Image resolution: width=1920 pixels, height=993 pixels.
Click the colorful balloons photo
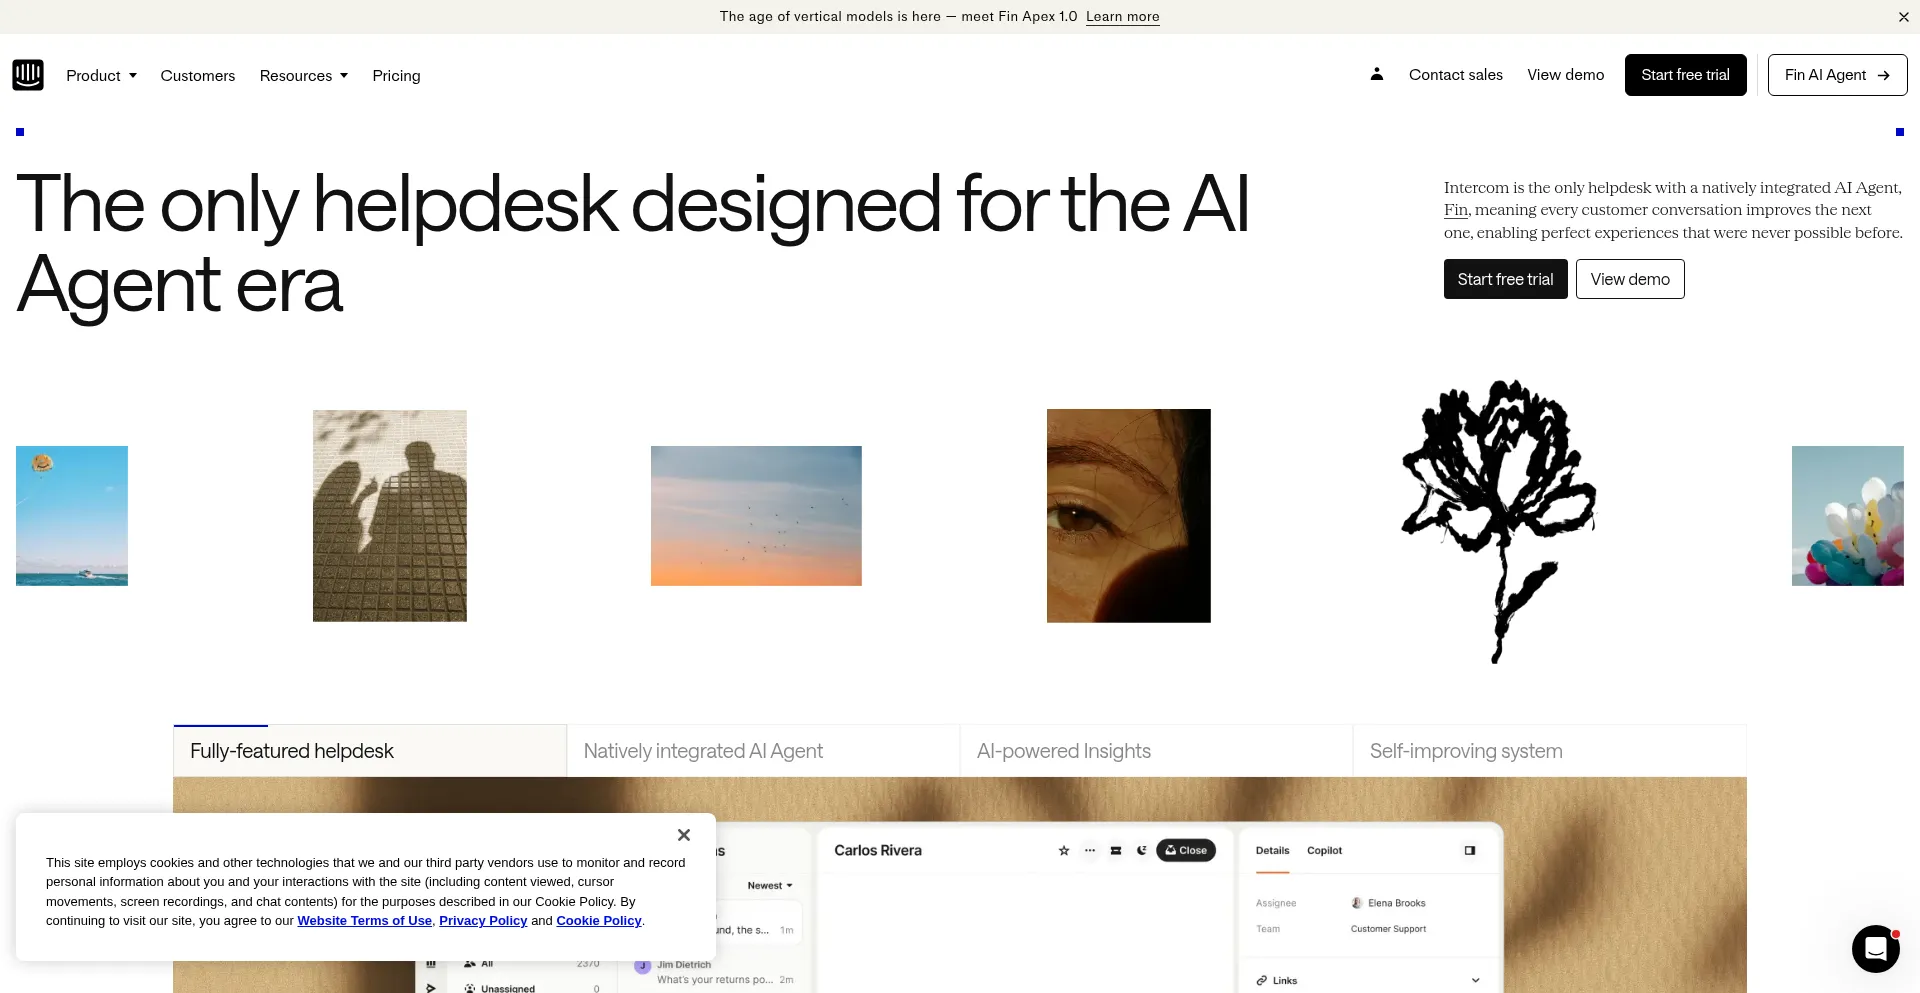click(x=1848, y=516)
